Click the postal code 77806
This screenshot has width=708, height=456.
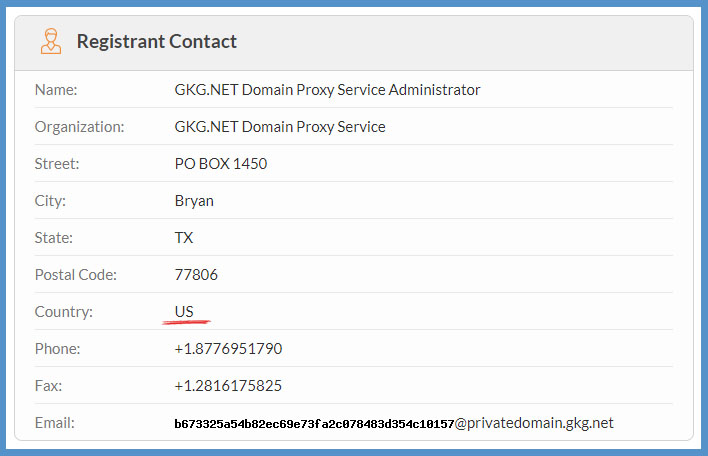click(196, 275)
